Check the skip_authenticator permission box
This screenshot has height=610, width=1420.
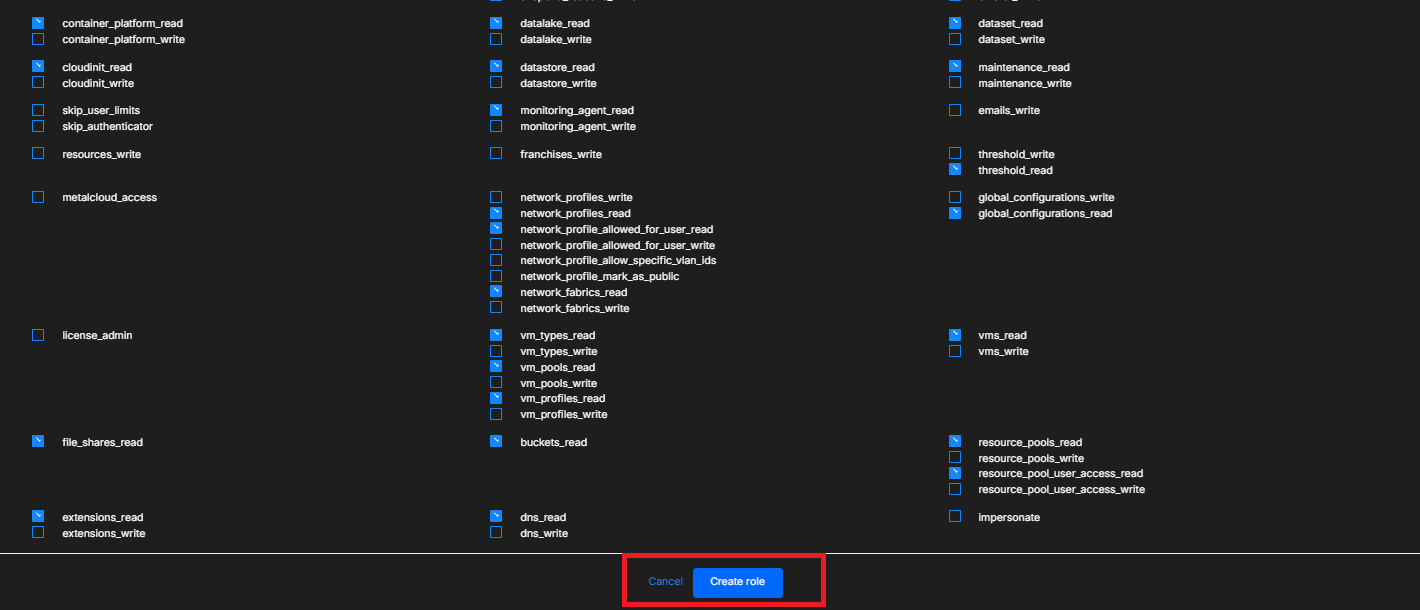pos(38,126)
